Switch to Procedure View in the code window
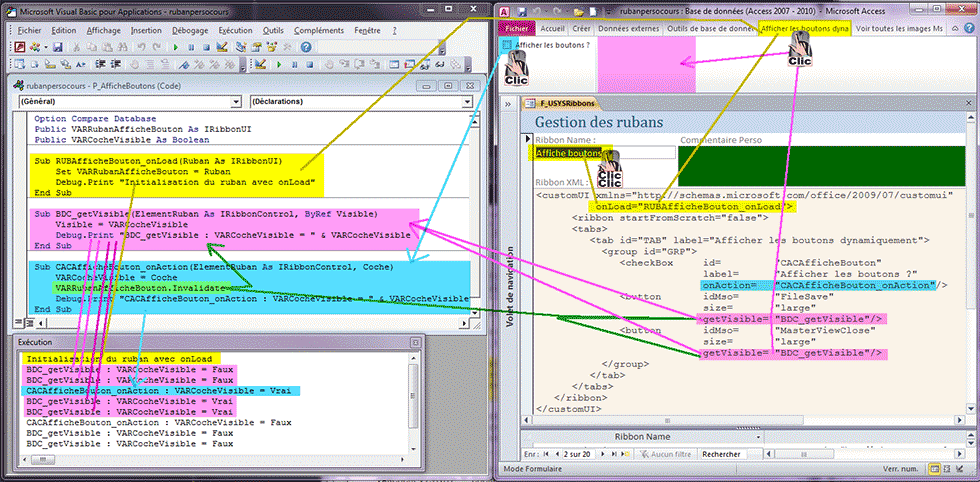This screenshot has width=980, height=482. [x=18, y=323]
